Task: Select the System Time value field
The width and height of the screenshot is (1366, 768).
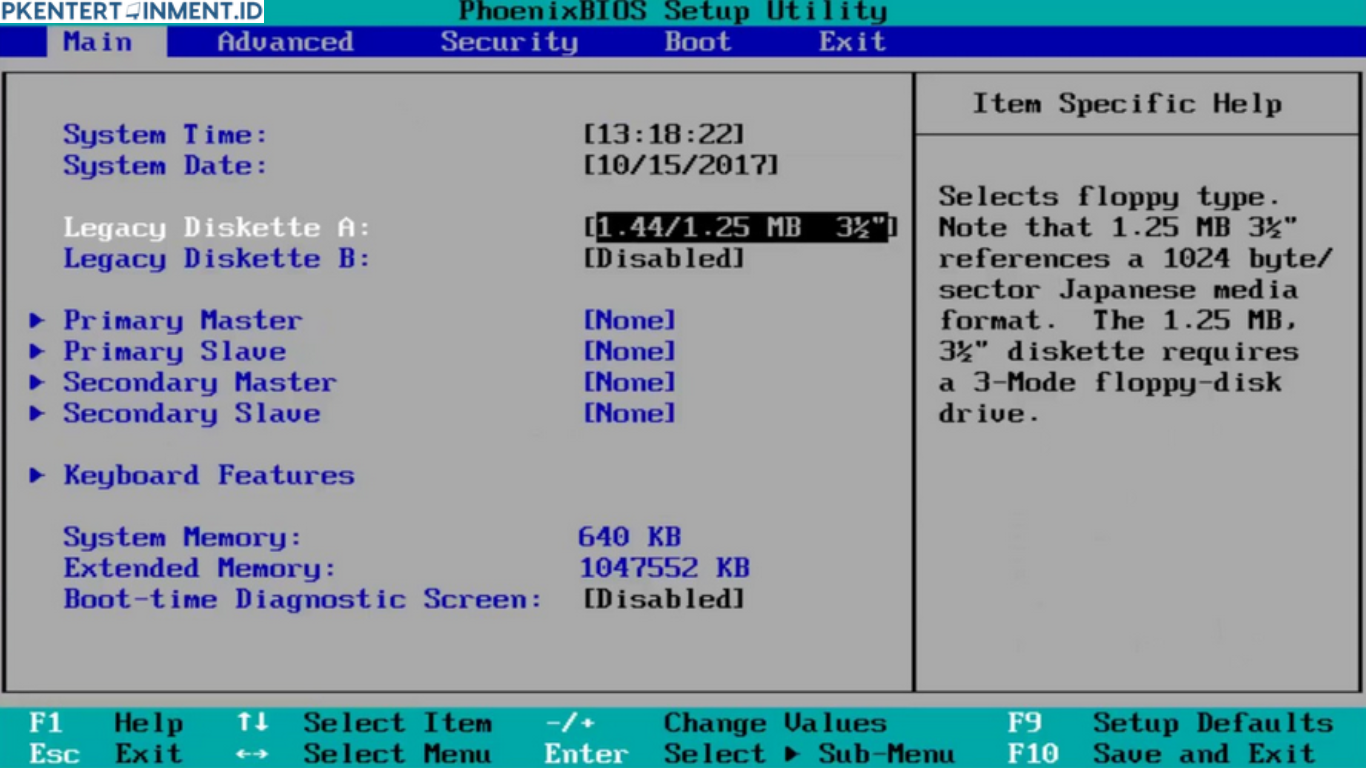Action: point(664,135)
